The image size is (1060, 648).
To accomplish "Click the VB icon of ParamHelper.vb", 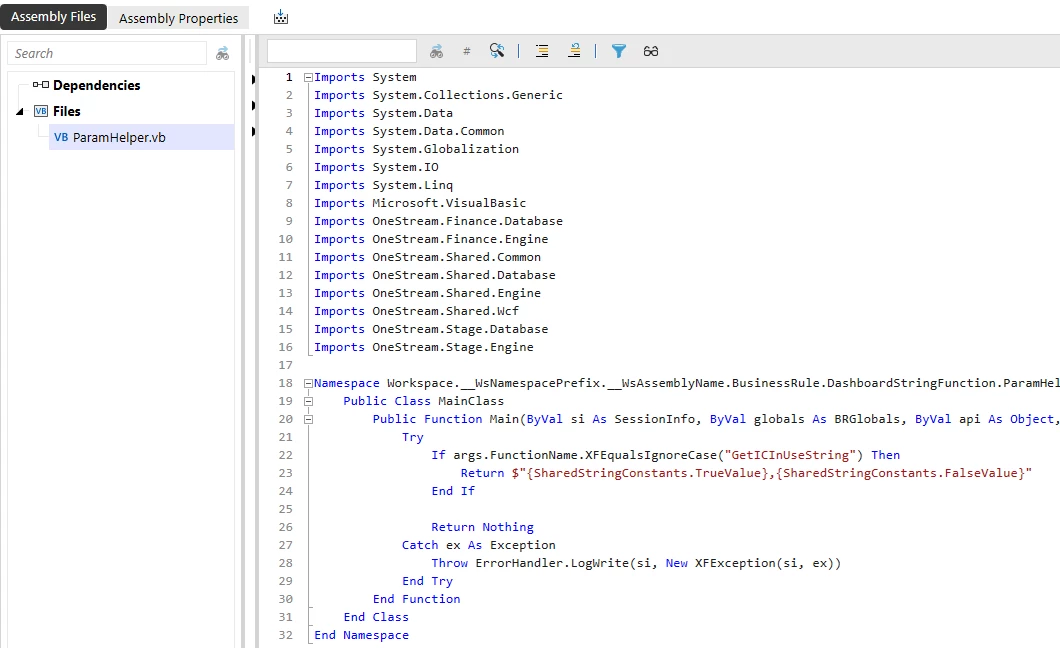I will tap(61, 137).
